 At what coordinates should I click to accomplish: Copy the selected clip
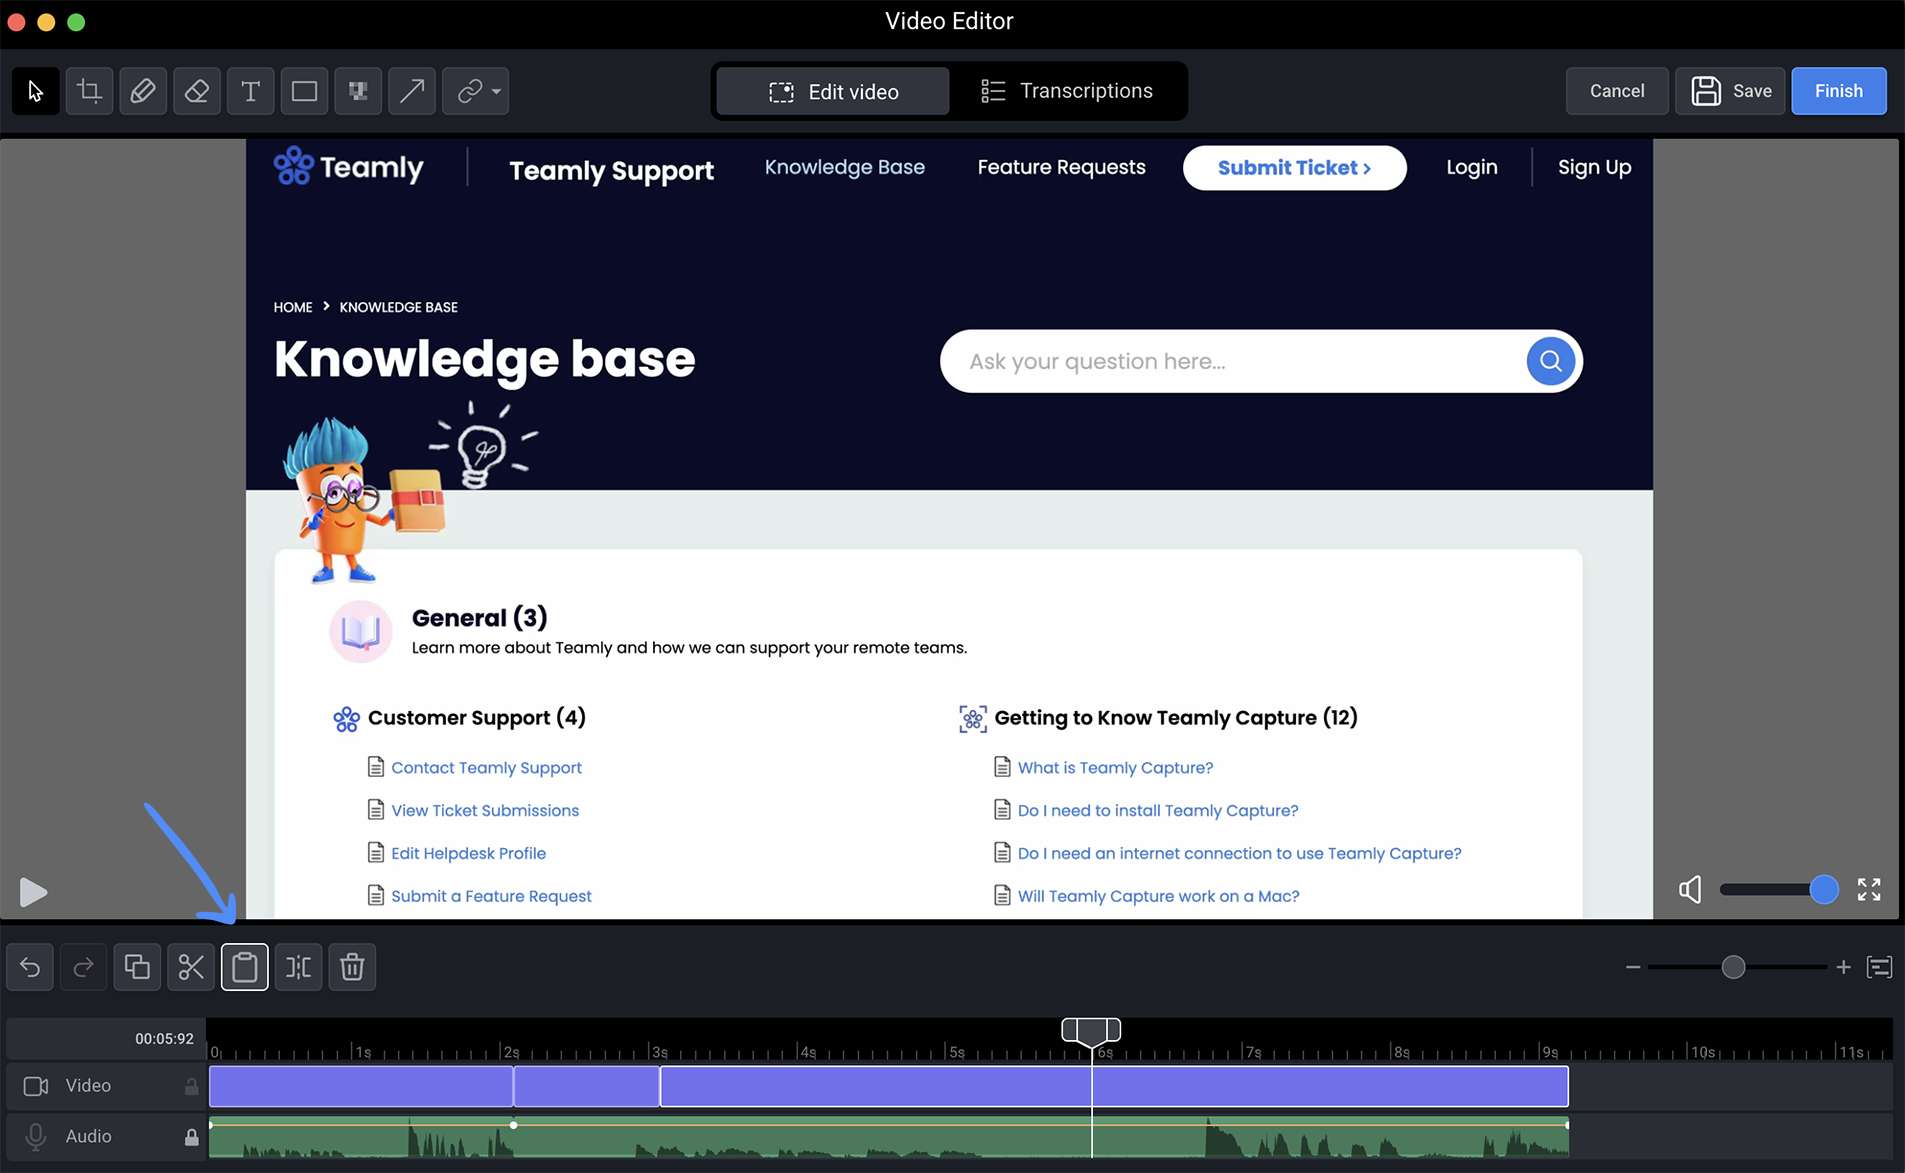click(137, 967)
